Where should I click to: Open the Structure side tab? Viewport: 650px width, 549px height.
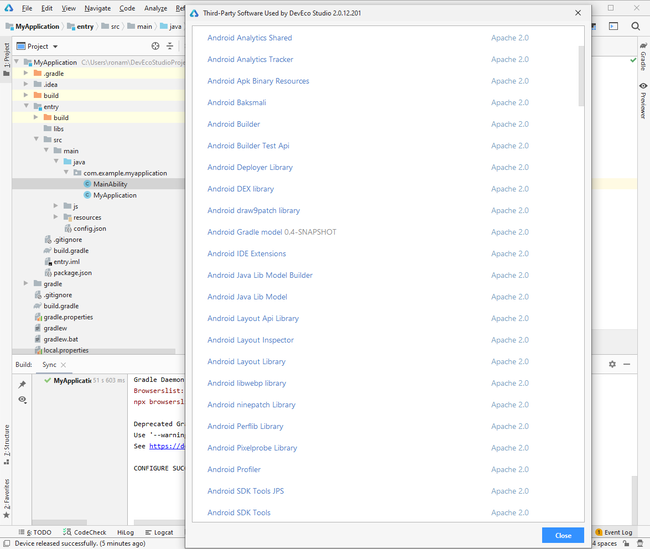[6, 444]
